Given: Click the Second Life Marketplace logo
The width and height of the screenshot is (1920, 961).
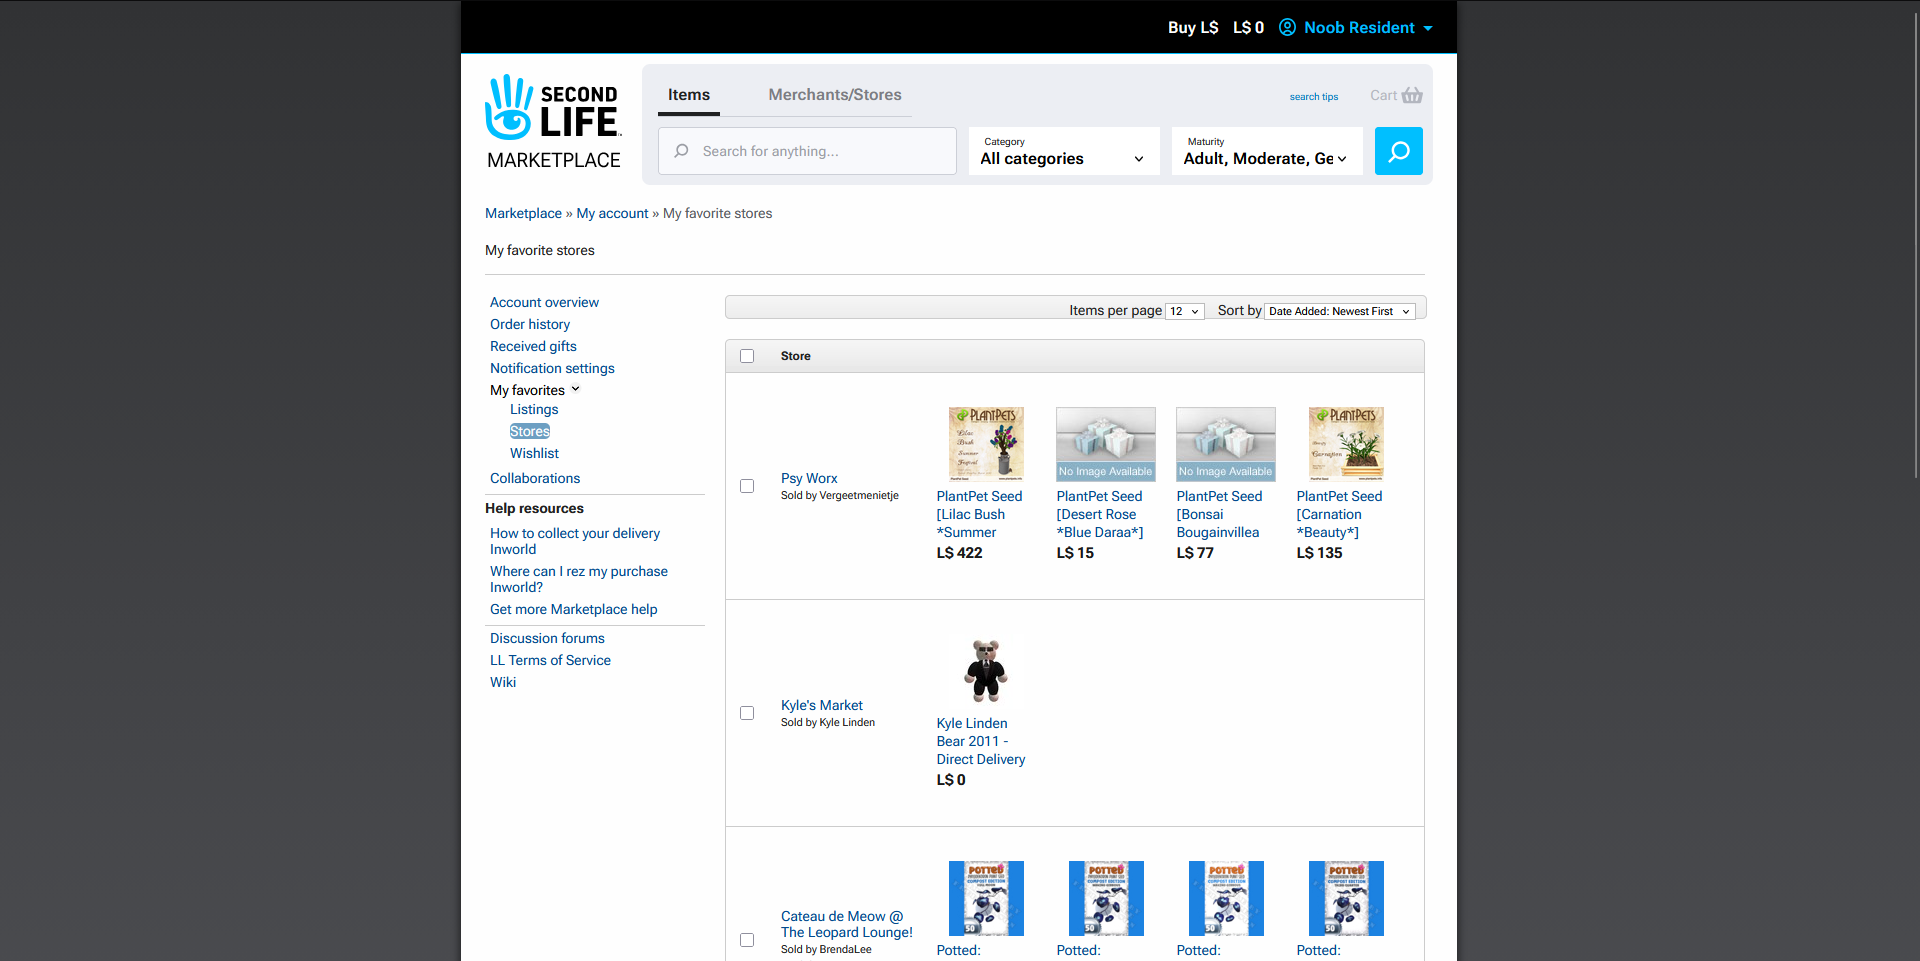Looking at the screenshot, I should click(553, 121).
